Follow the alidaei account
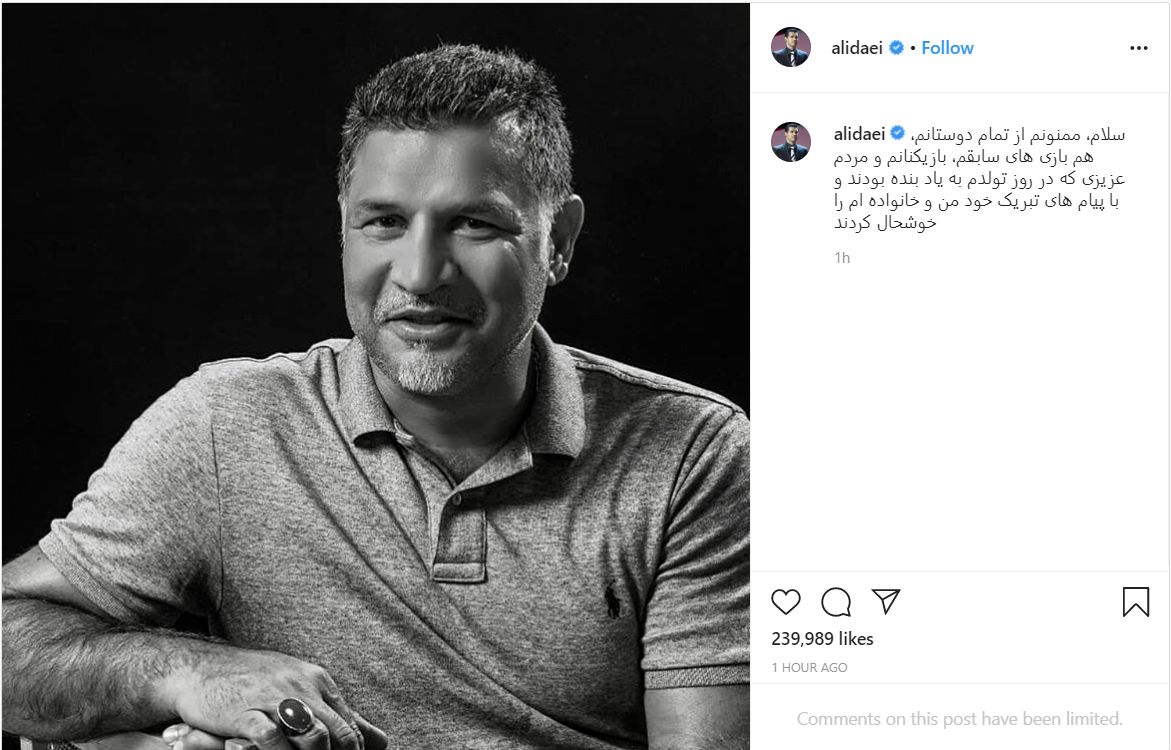This screenshot has width=1171, height=750. point(947,48)
